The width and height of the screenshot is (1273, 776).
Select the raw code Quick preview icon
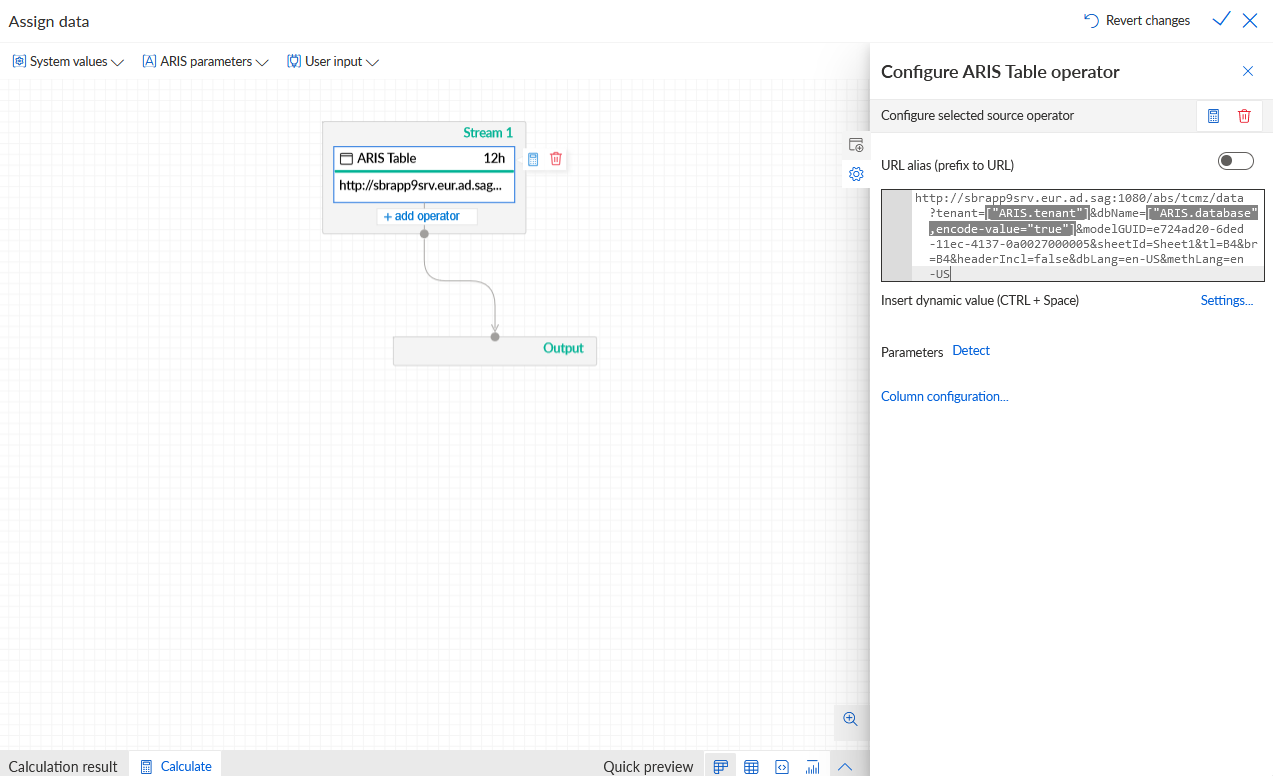782,767
